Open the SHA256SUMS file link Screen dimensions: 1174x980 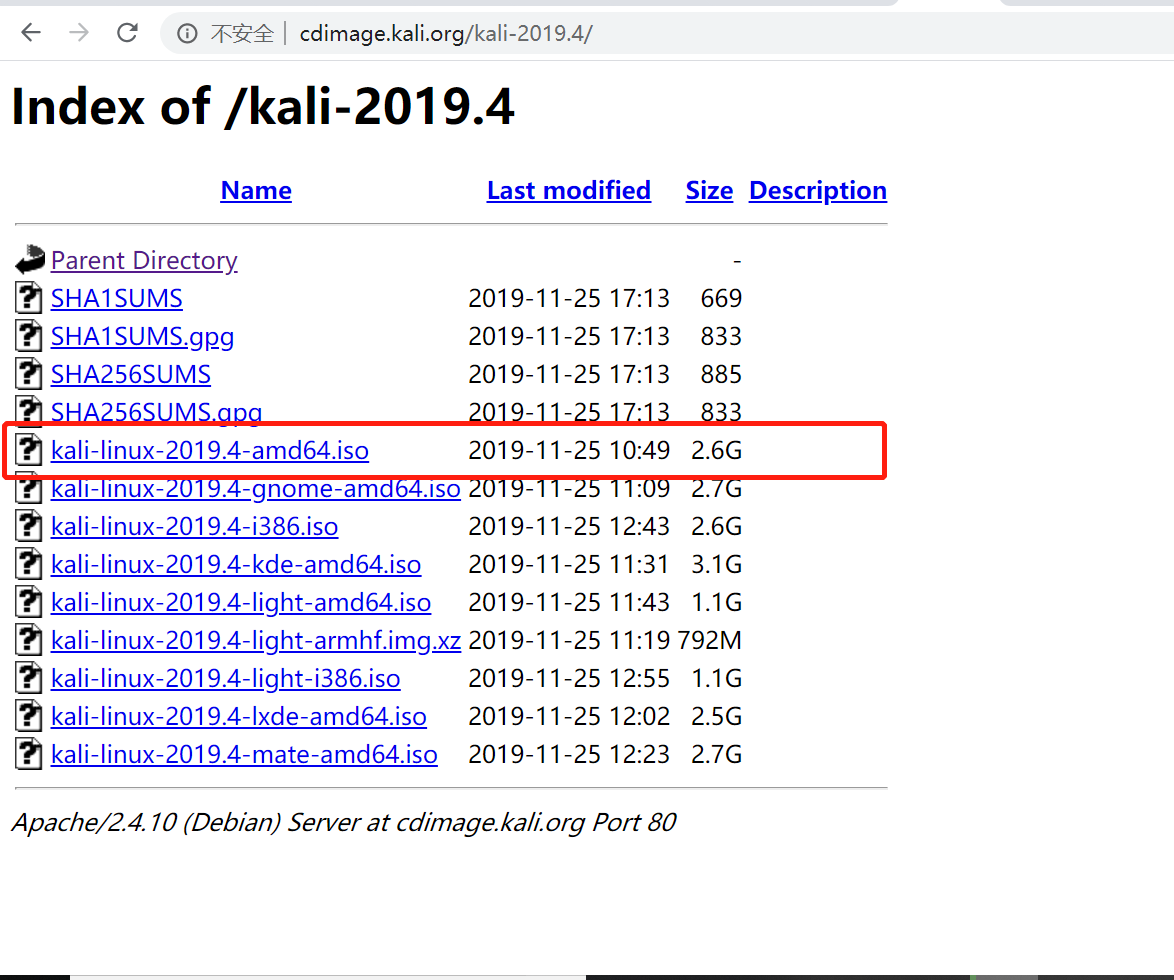pyautogui.click(x=130, y=374)
